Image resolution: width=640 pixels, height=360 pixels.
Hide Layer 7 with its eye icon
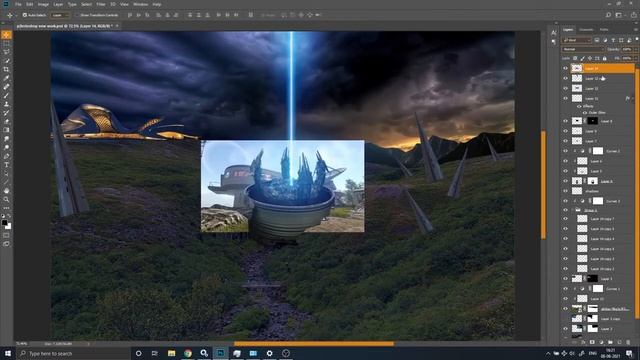566,141
